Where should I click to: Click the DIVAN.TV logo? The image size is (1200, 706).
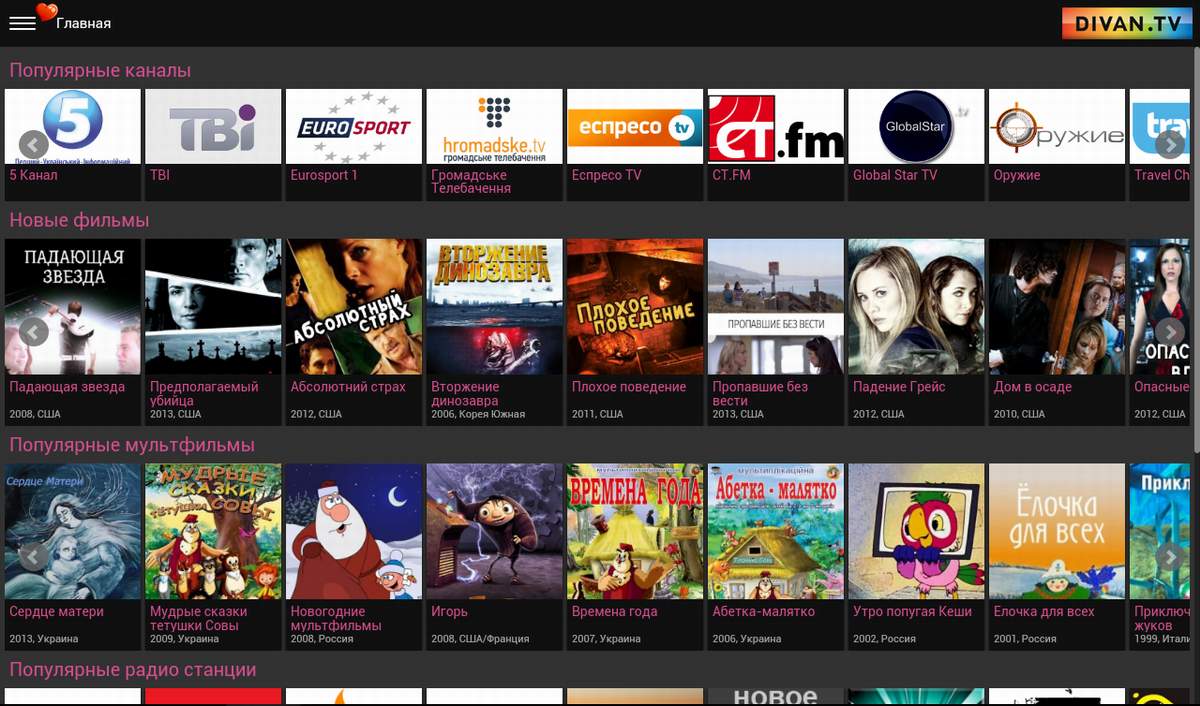pos(1121,23)
